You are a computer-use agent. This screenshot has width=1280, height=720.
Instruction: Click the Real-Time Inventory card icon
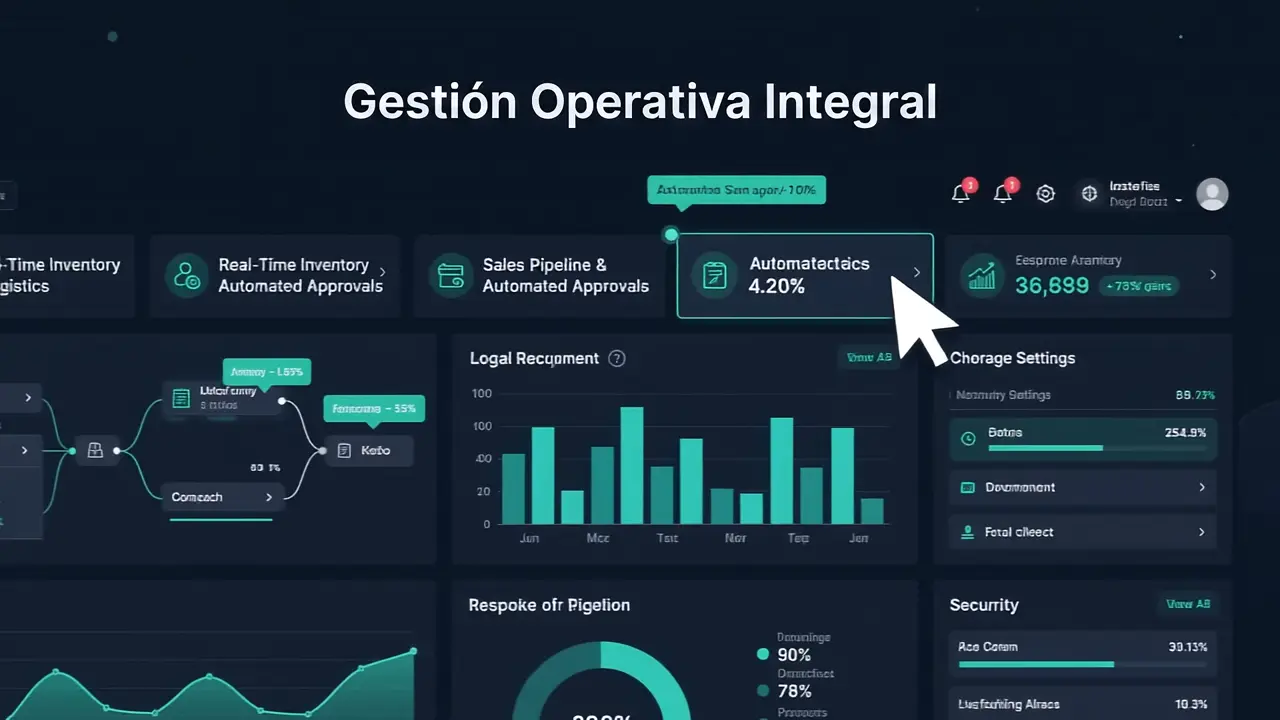(186, 275)
